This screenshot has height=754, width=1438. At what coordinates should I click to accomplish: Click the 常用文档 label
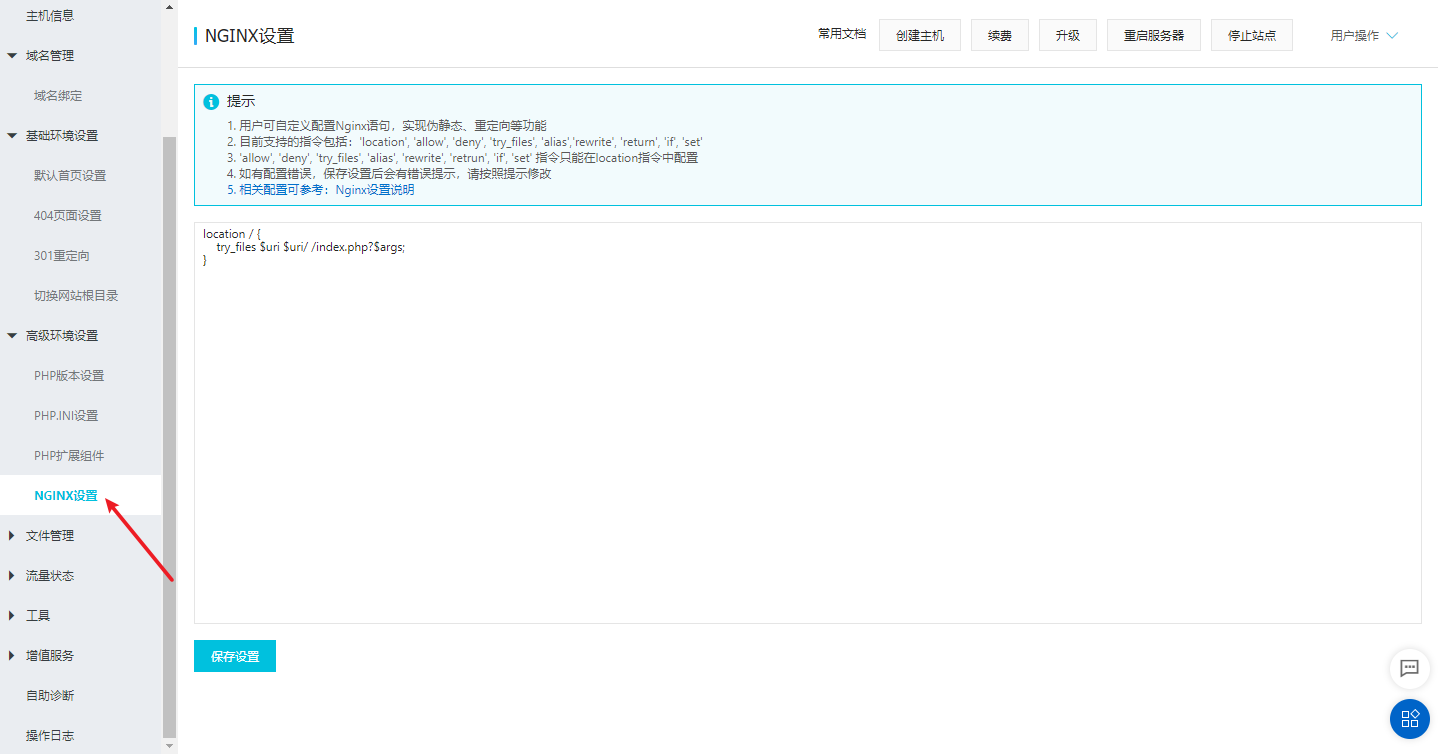(842, 34)
